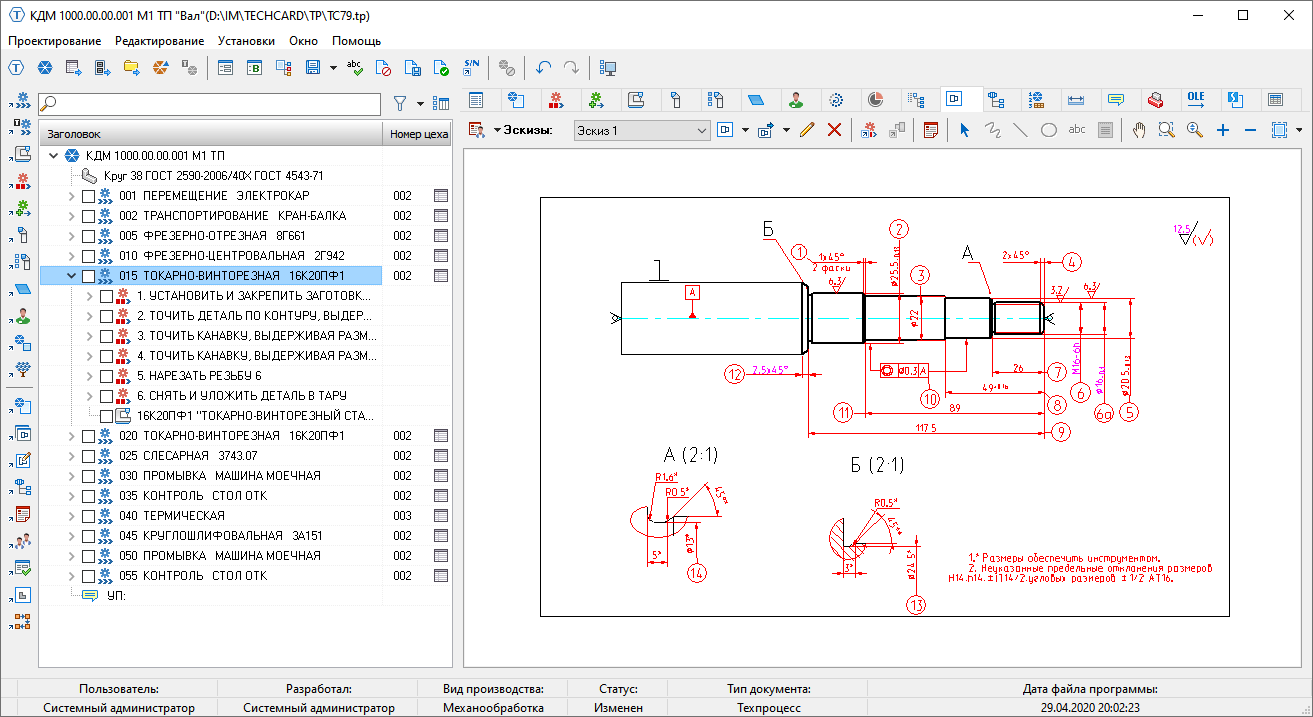1313x717 pixels.
Task: Check the box for 001 ПЕРЕМЕЩЕНИЕ operation
Action: tap(88, 196)
